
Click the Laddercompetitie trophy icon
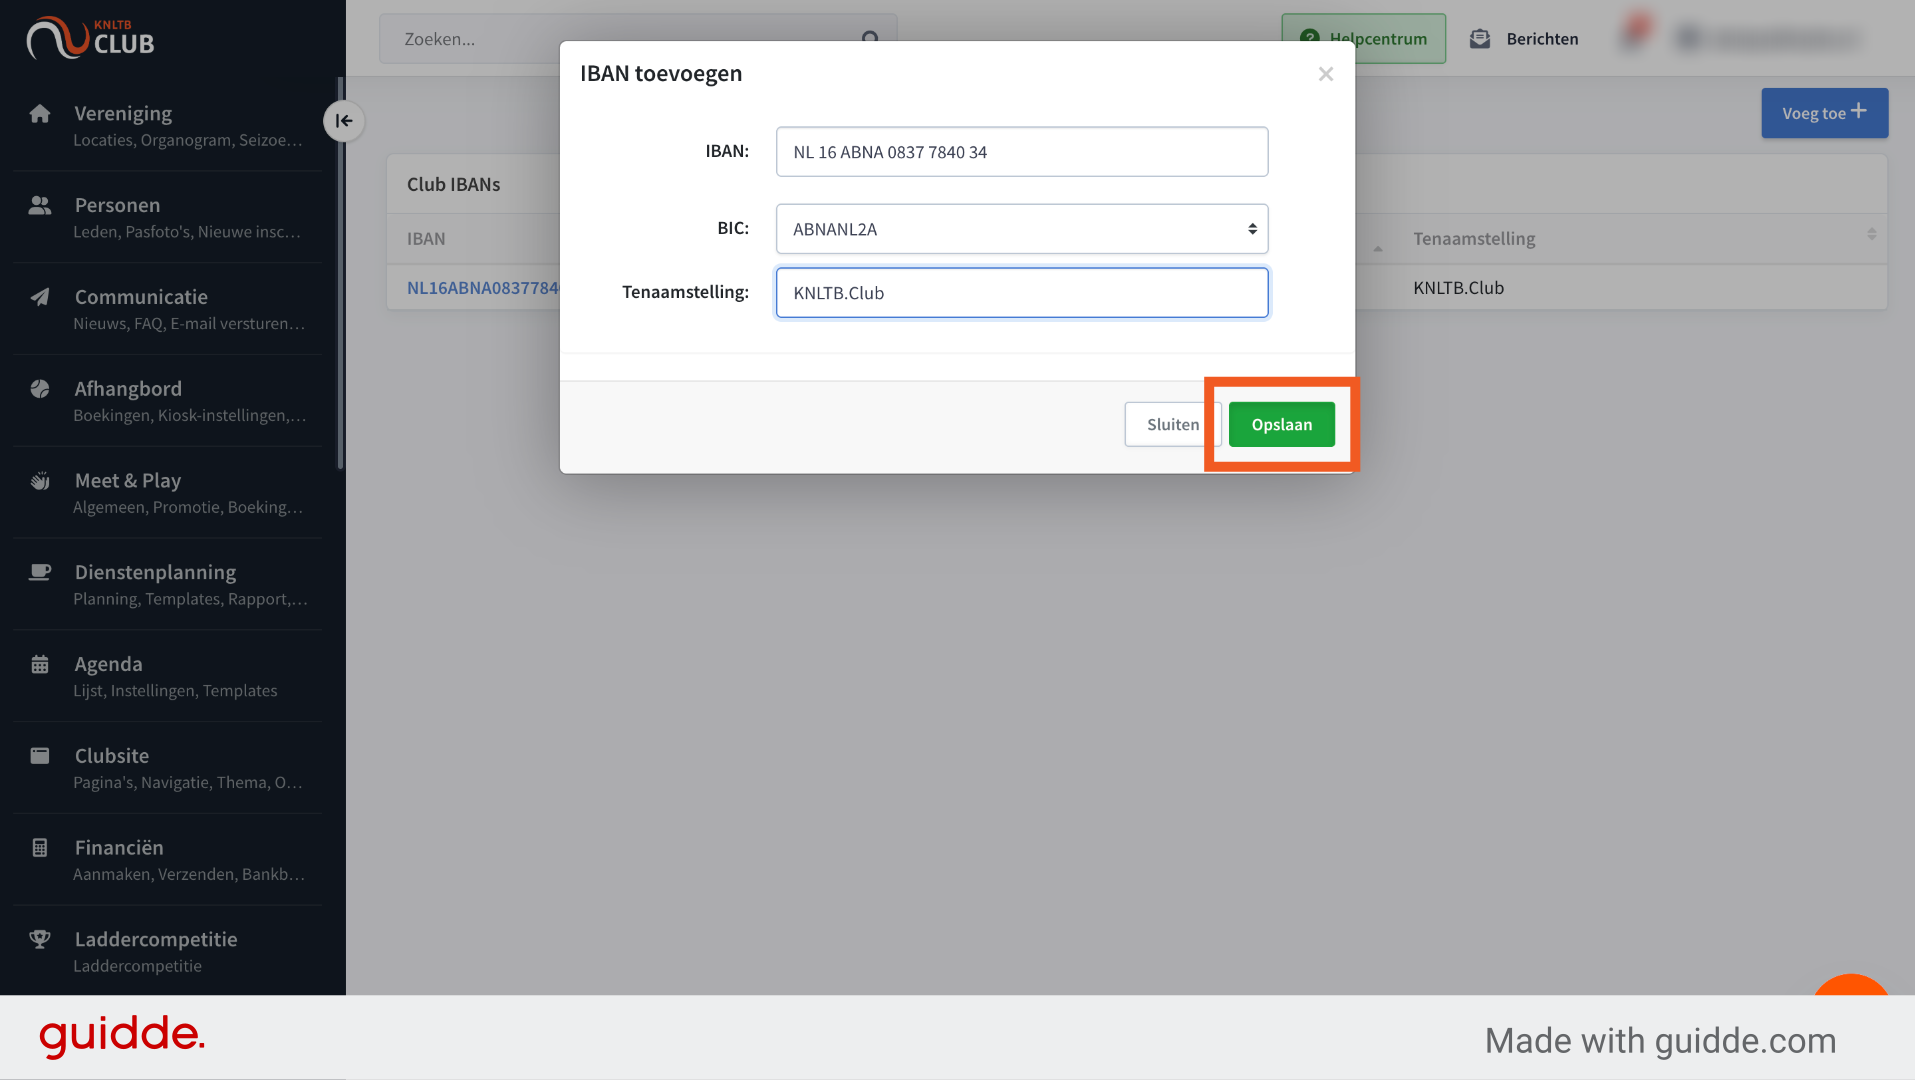tap(40, 939)
